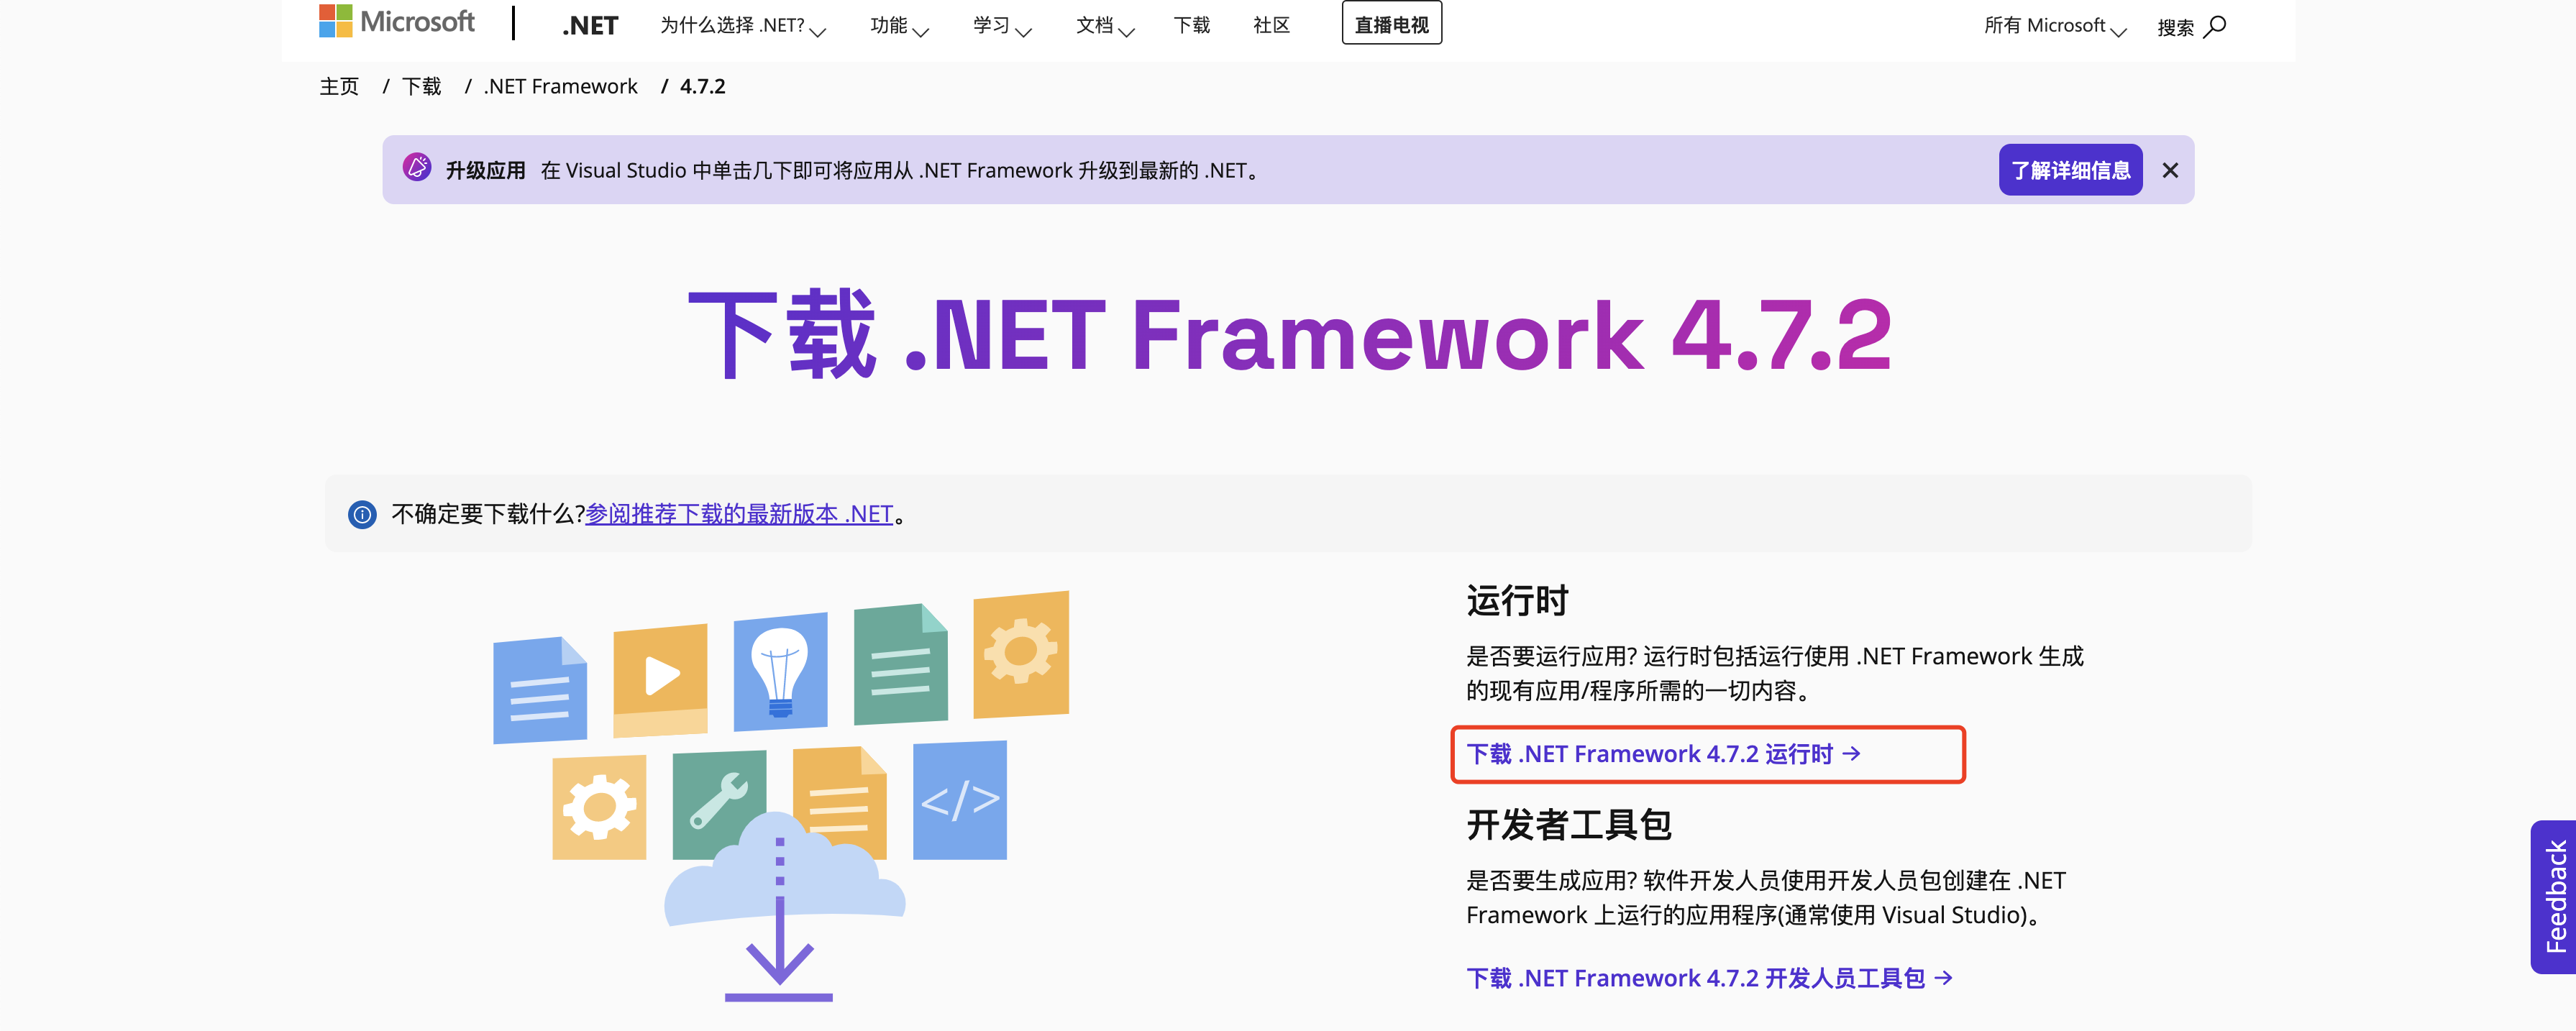Close the upgrade banner with X
Viewport: 2576px width, 1031px height.
click(x=2169, y=171)
